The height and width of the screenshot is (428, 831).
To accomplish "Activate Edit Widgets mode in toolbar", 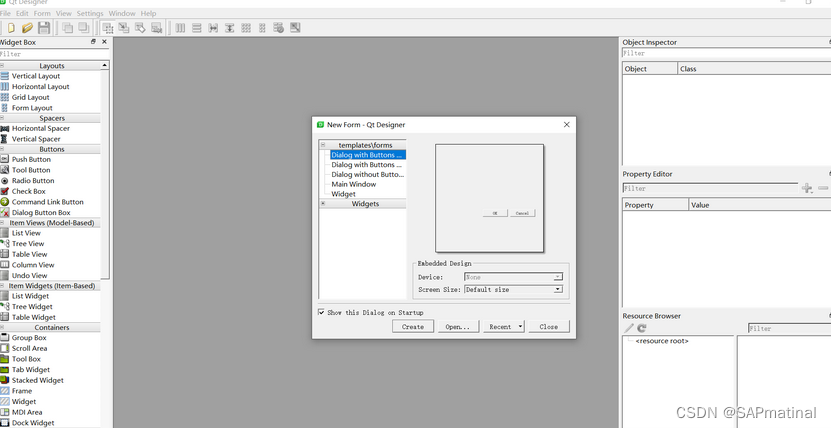I will point(108,28).
